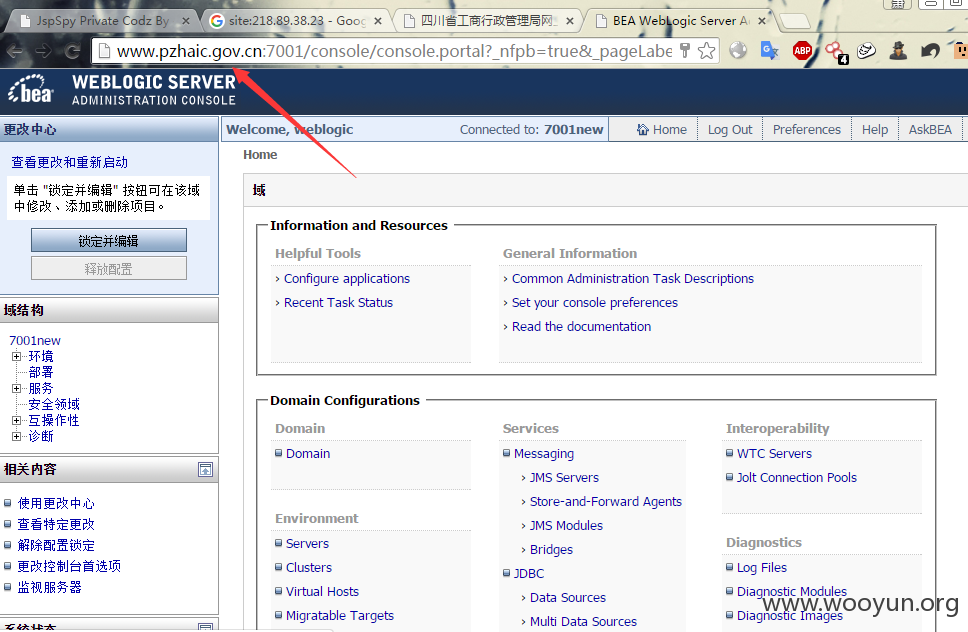This screenshot has width=968, height=632.
Task: Switch to the 四川省工商行政管理局 tab
Action: [x=488, y=21]
